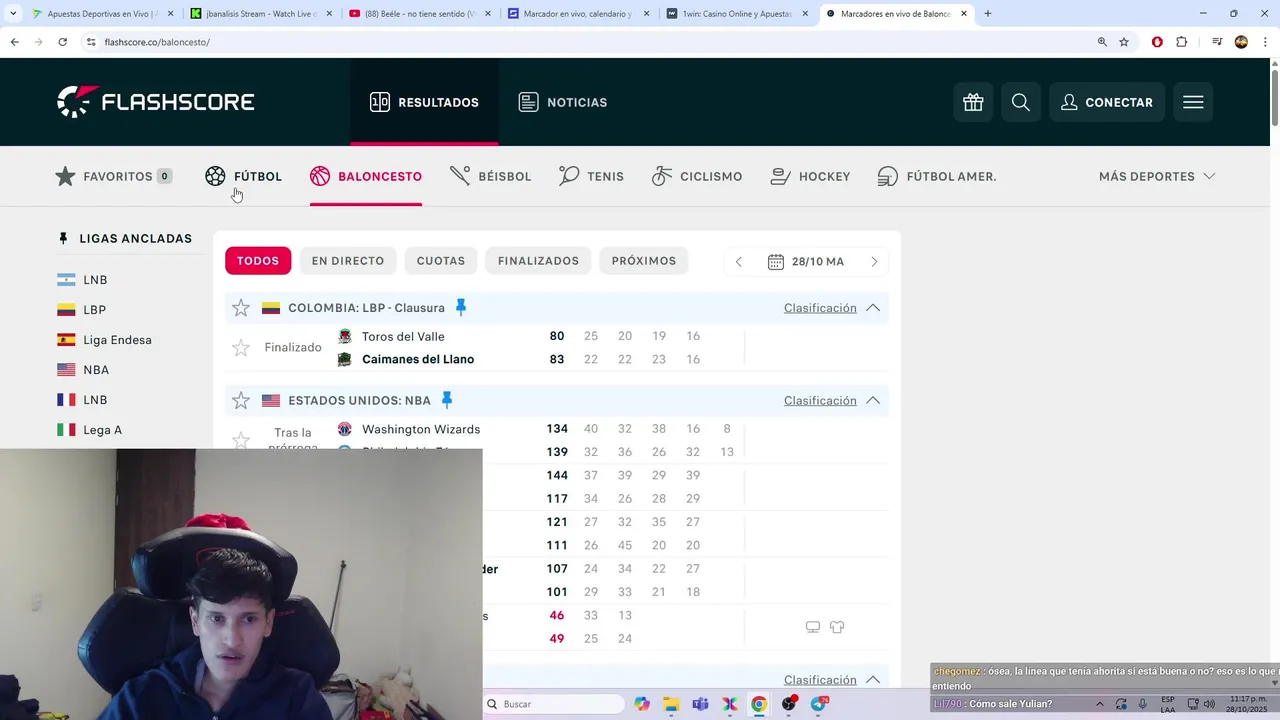1280x720 pixels.
Task: Switch to 1win Casino Online browser tab
Action: tap(735, 14)
